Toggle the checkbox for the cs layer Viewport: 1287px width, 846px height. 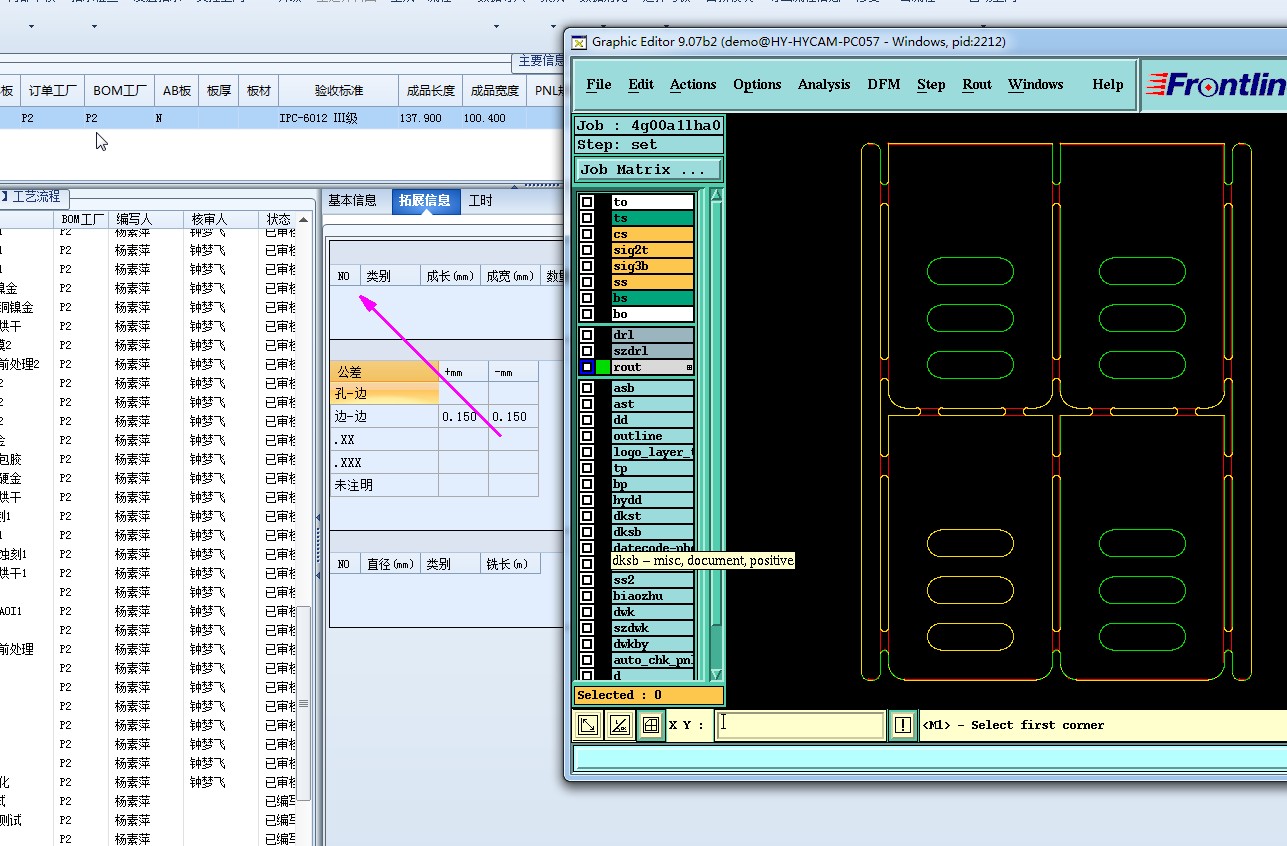tap(587, 234)
